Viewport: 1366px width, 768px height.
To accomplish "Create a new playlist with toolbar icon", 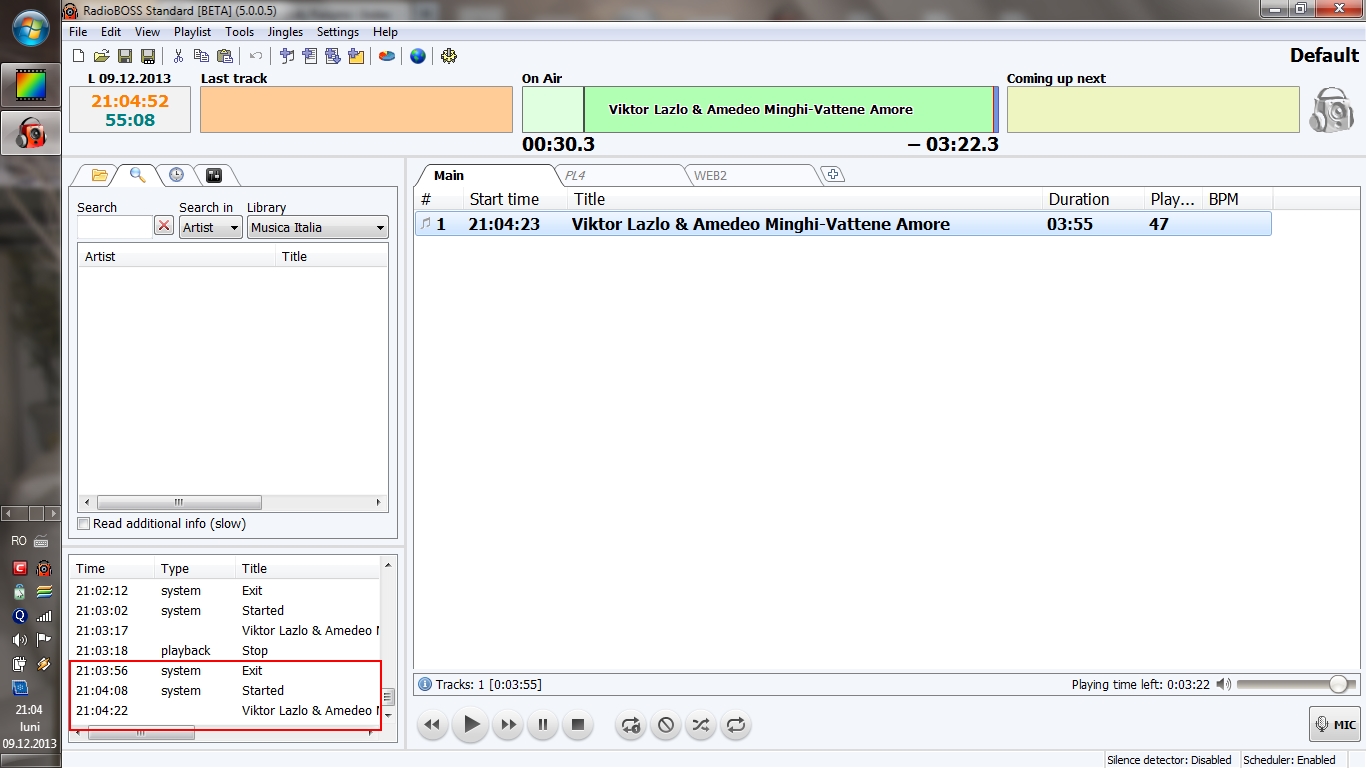I will point(79,56).
